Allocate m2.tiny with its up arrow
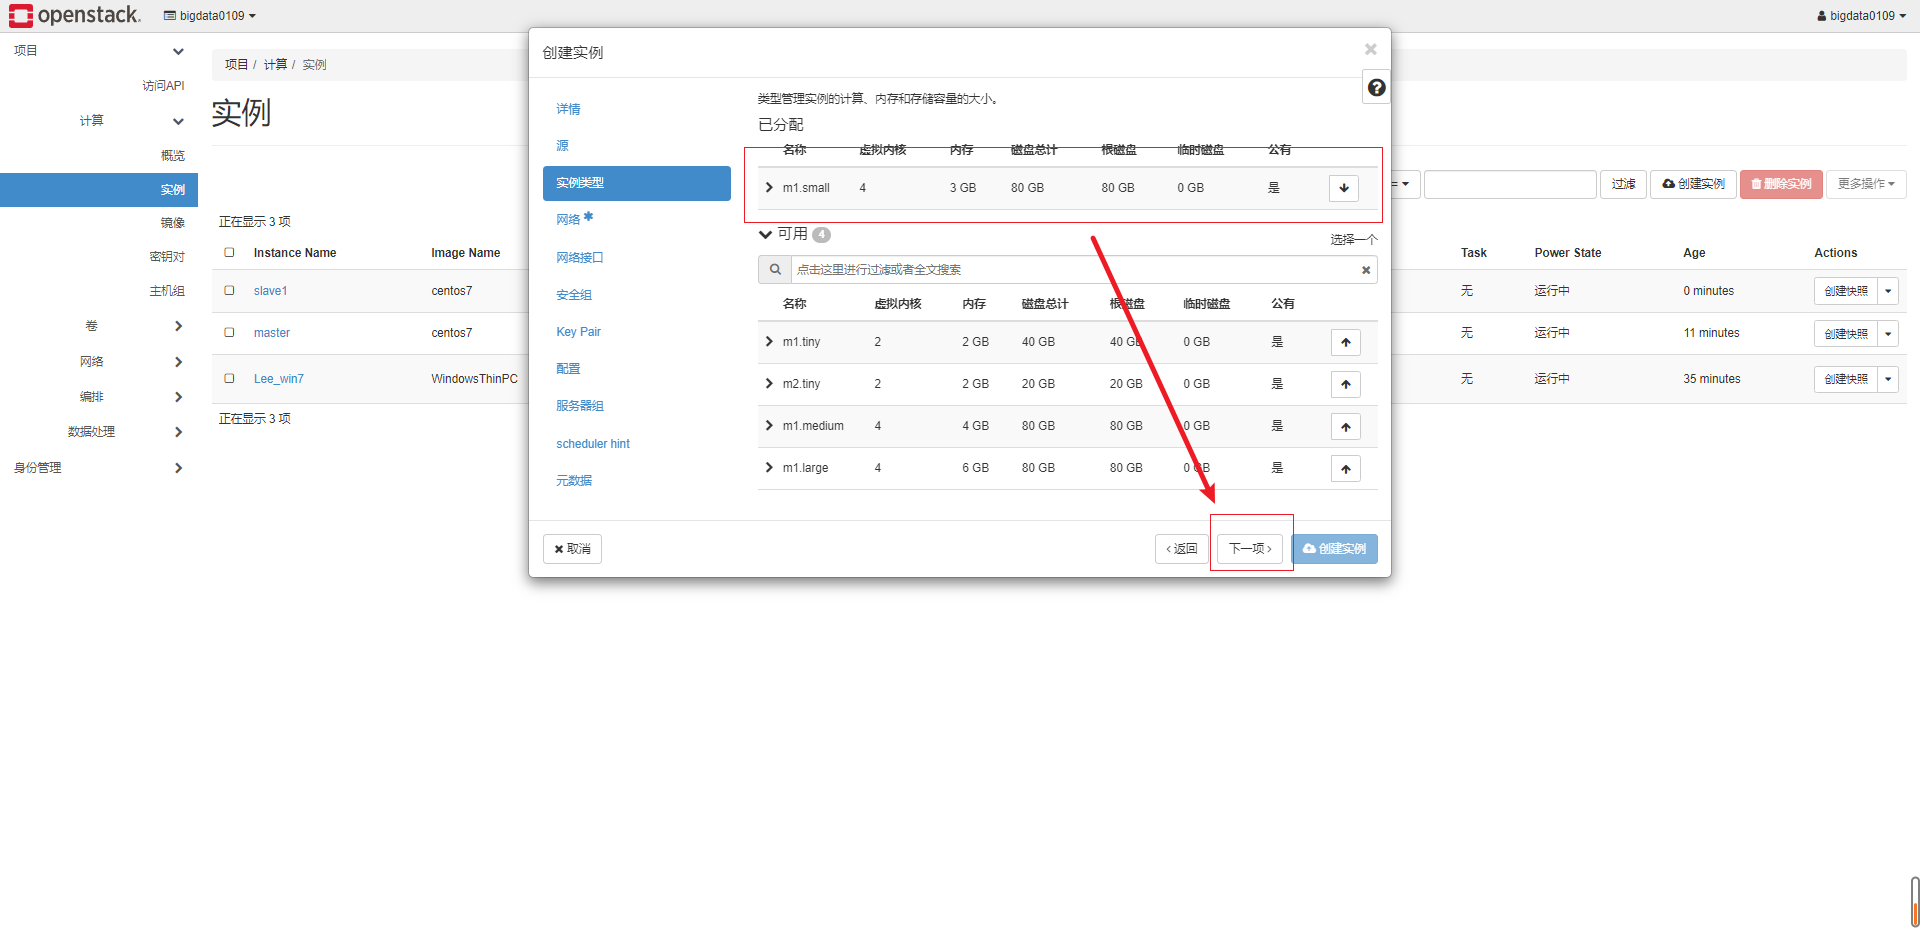 (1346, 384)
